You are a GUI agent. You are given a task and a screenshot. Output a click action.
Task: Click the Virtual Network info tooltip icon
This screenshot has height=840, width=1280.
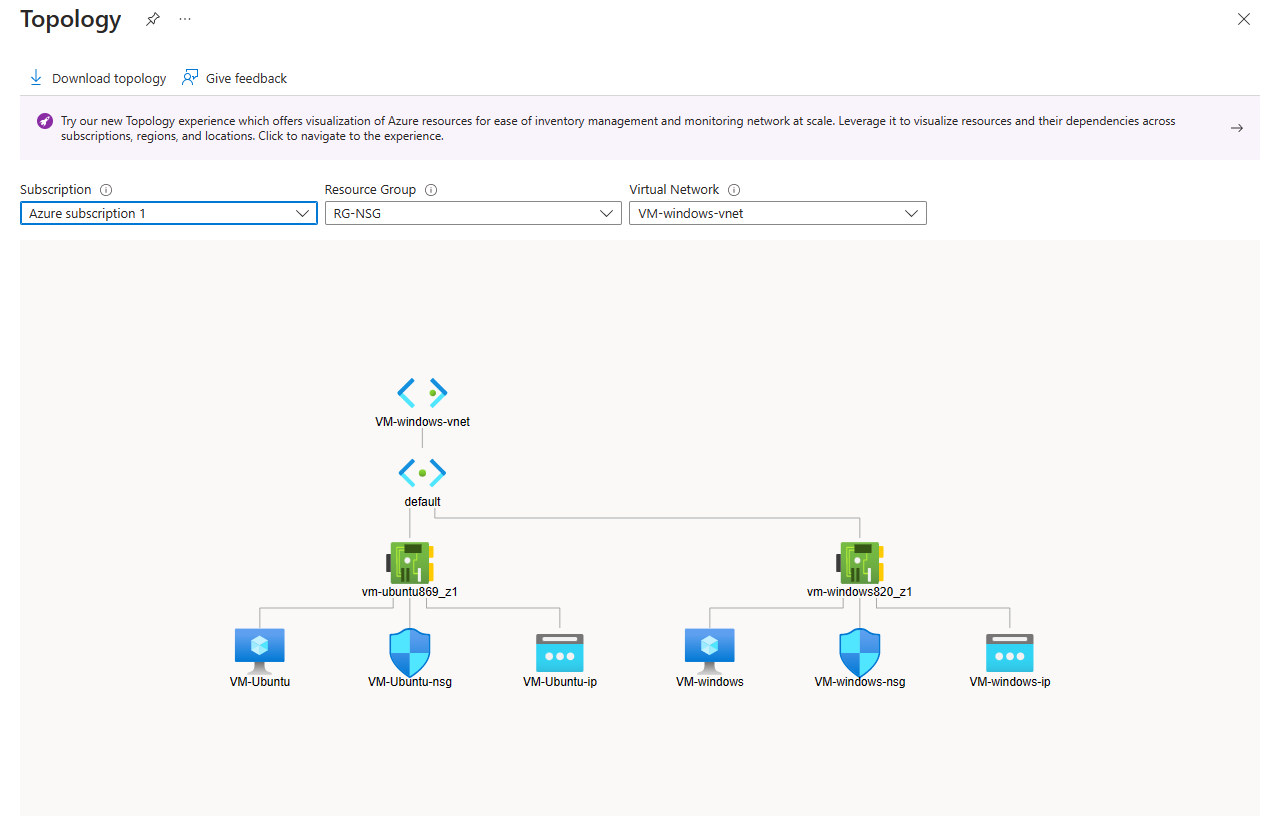[x=733, y=190]
